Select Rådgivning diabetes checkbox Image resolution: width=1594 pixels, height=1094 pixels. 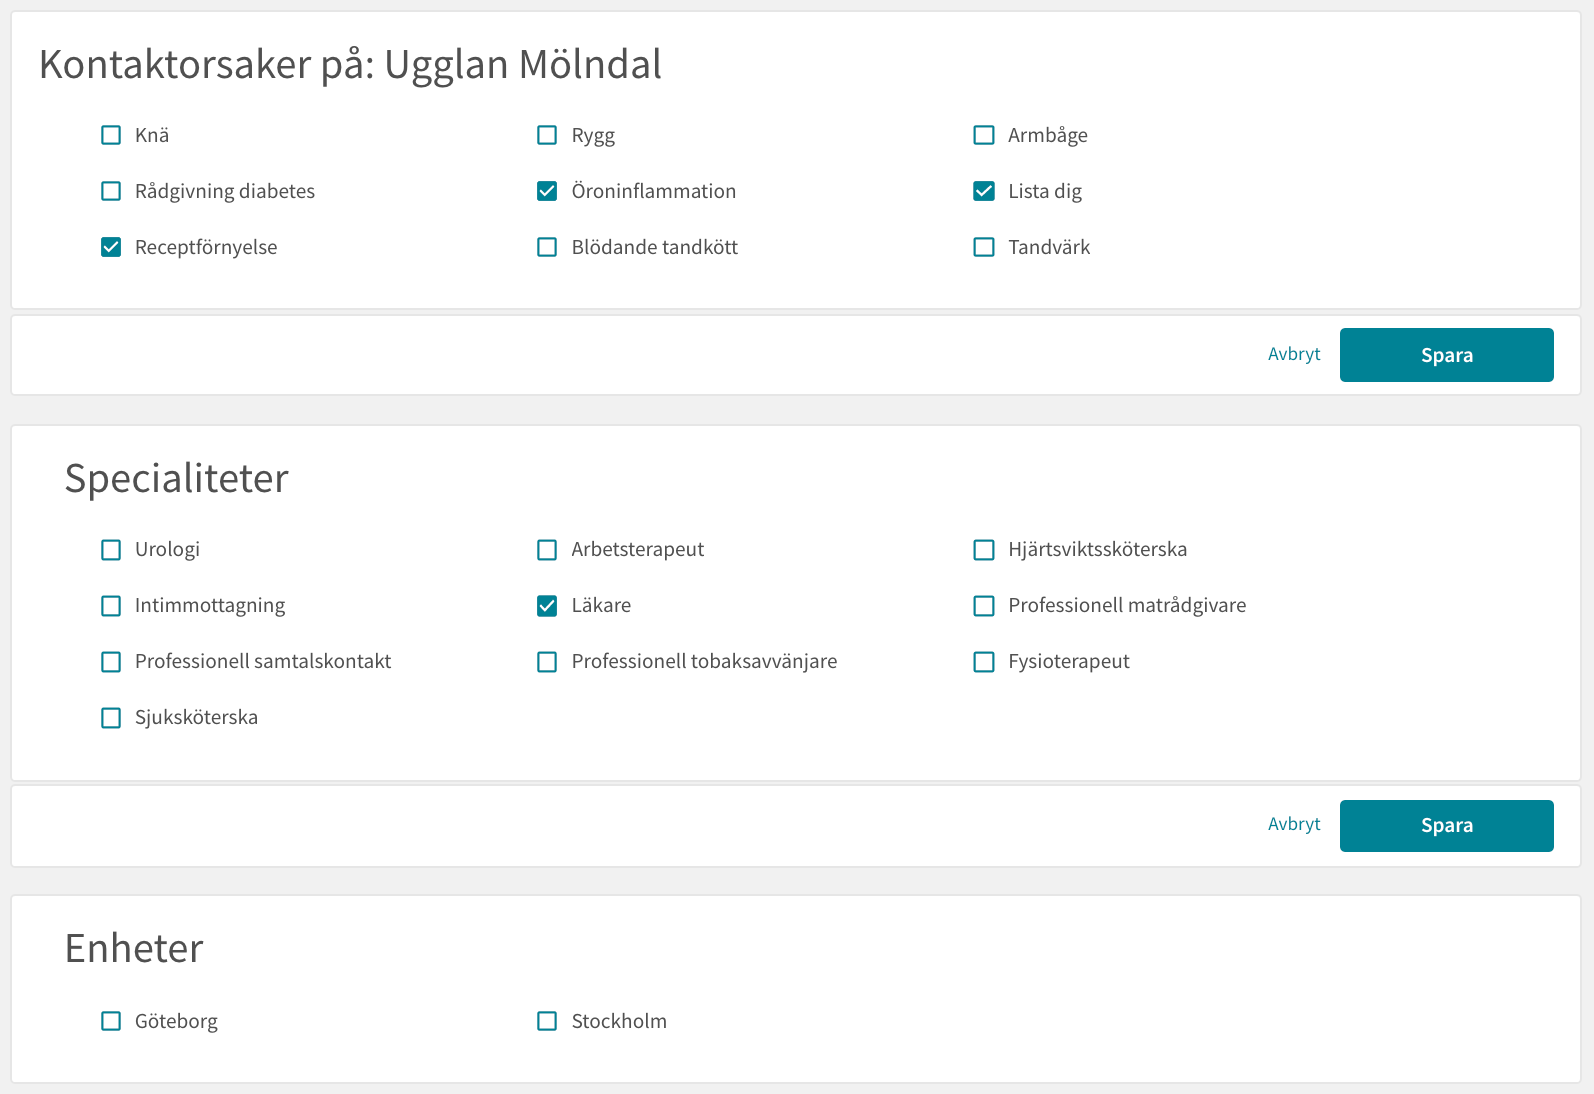(111, 191)
